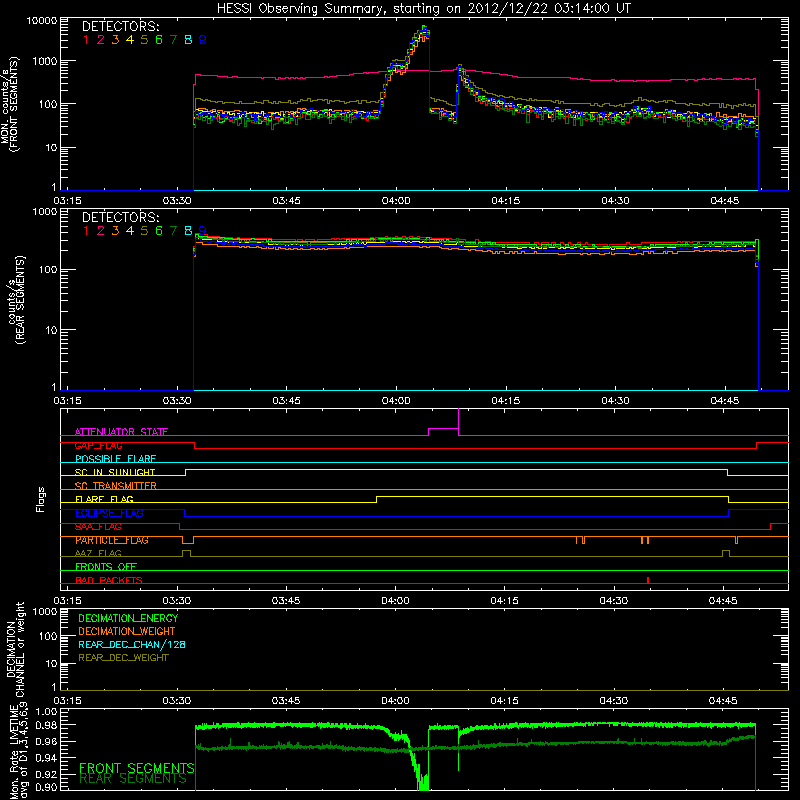Click pink detector 2 in rear segments legend
The image size is (800, 800).
(x=101, y=231)
